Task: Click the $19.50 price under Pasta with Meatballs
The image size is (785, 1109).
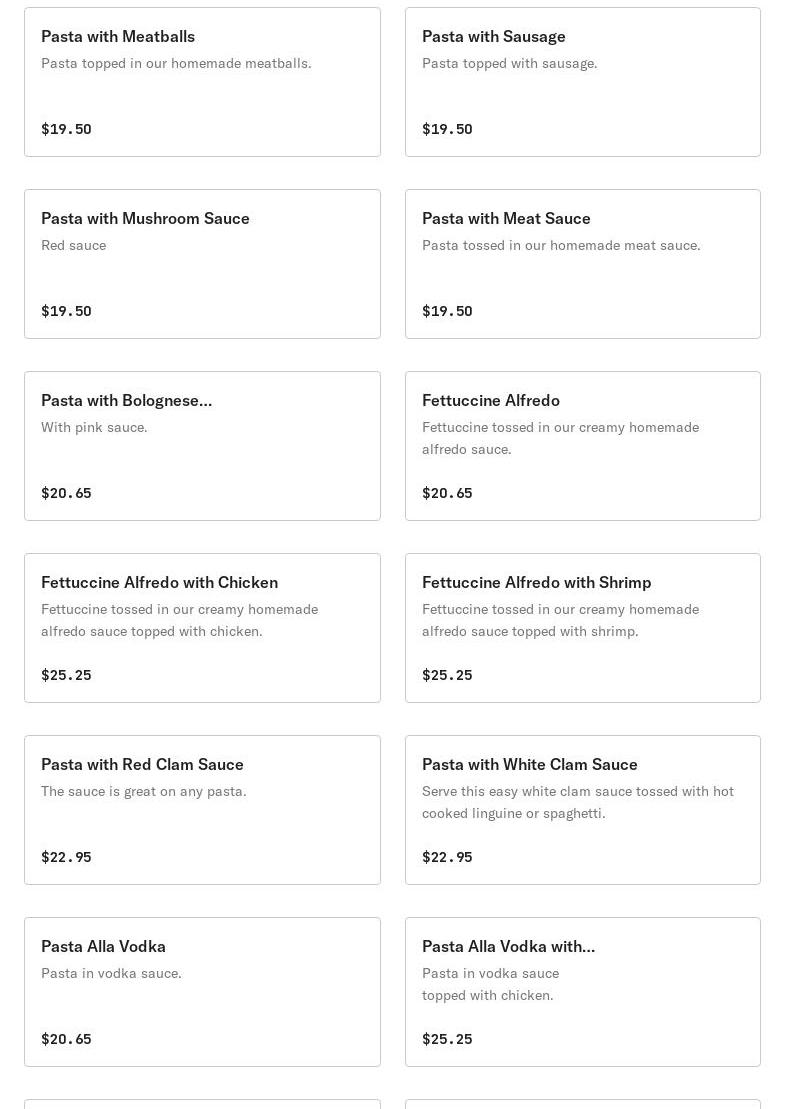Action: tap(66, 129)
